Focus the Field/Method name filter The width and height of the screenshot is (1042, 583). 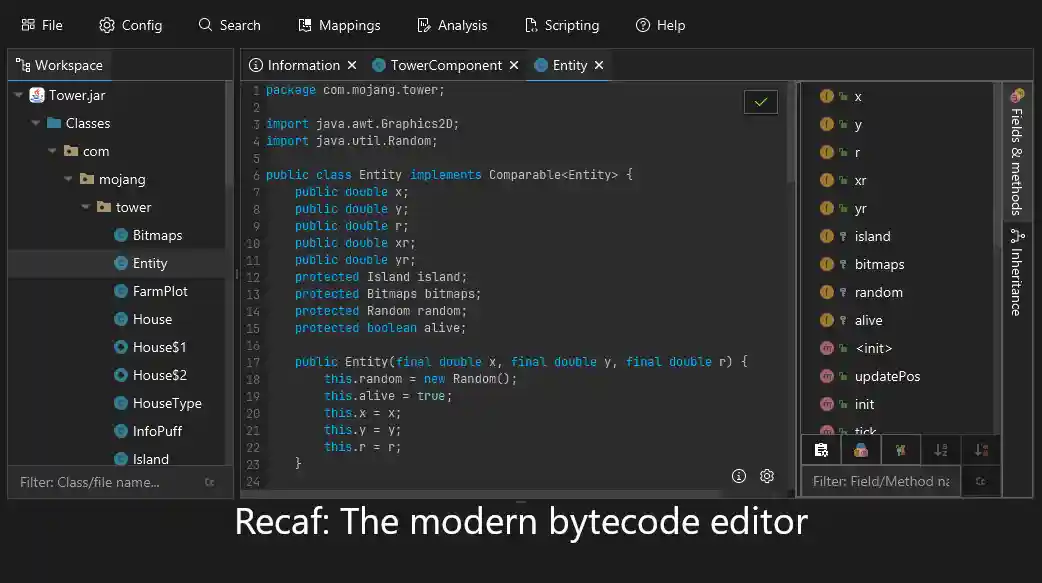(881, 481)
